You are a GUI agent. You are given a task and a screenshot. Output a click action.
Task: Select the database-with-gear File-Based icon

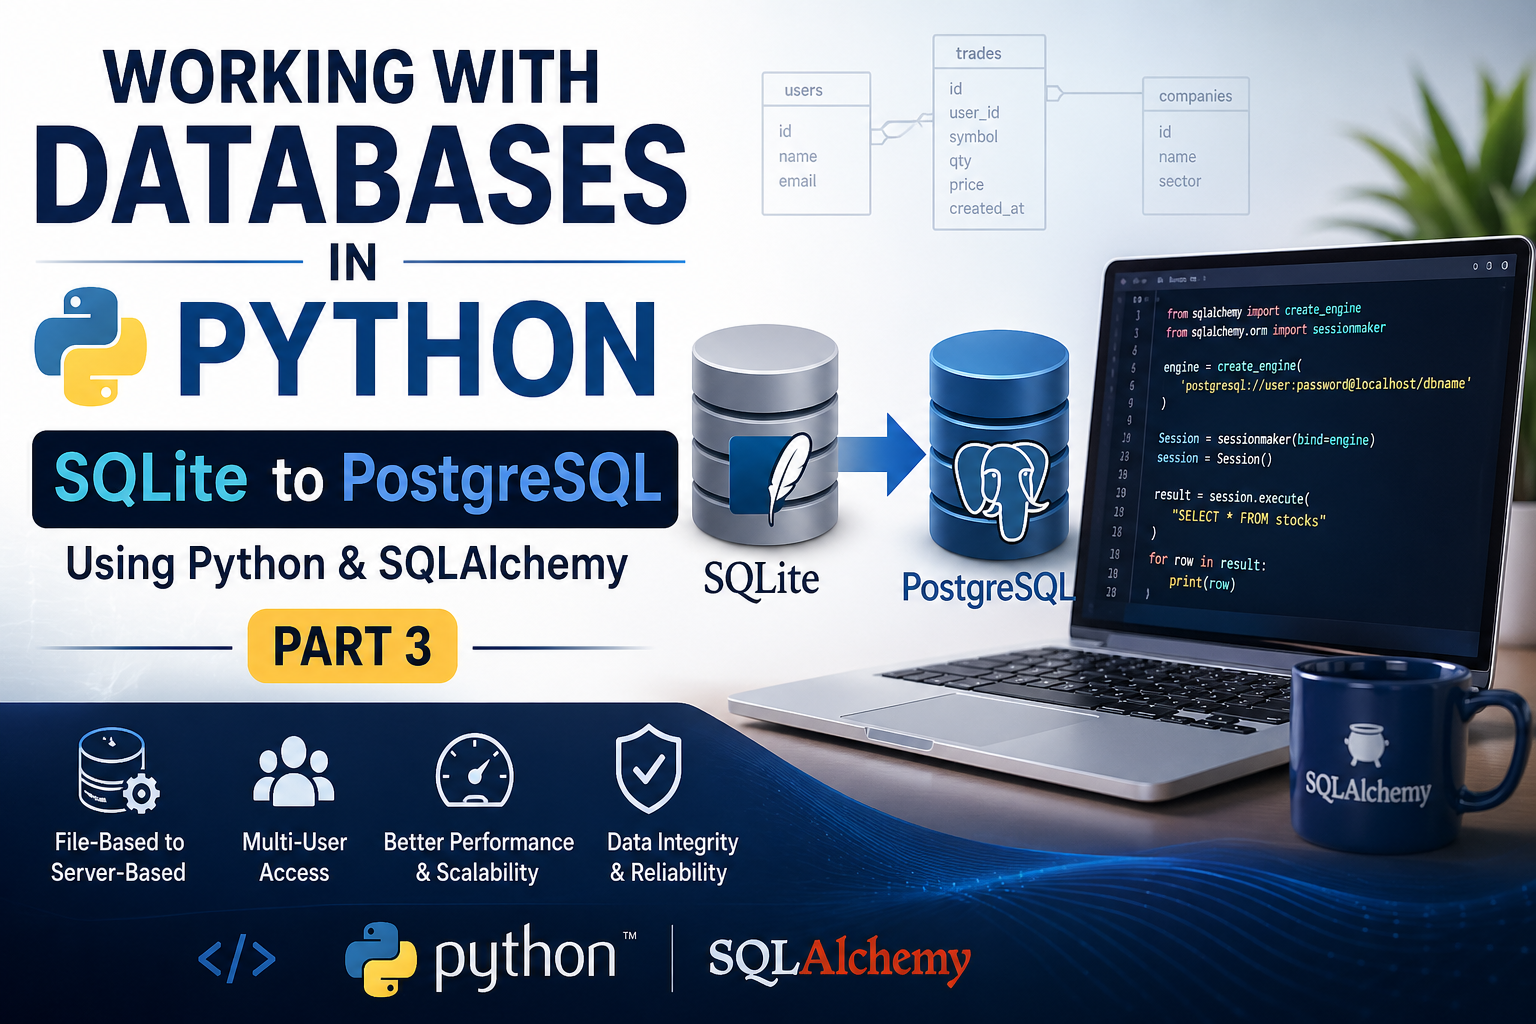118,771
